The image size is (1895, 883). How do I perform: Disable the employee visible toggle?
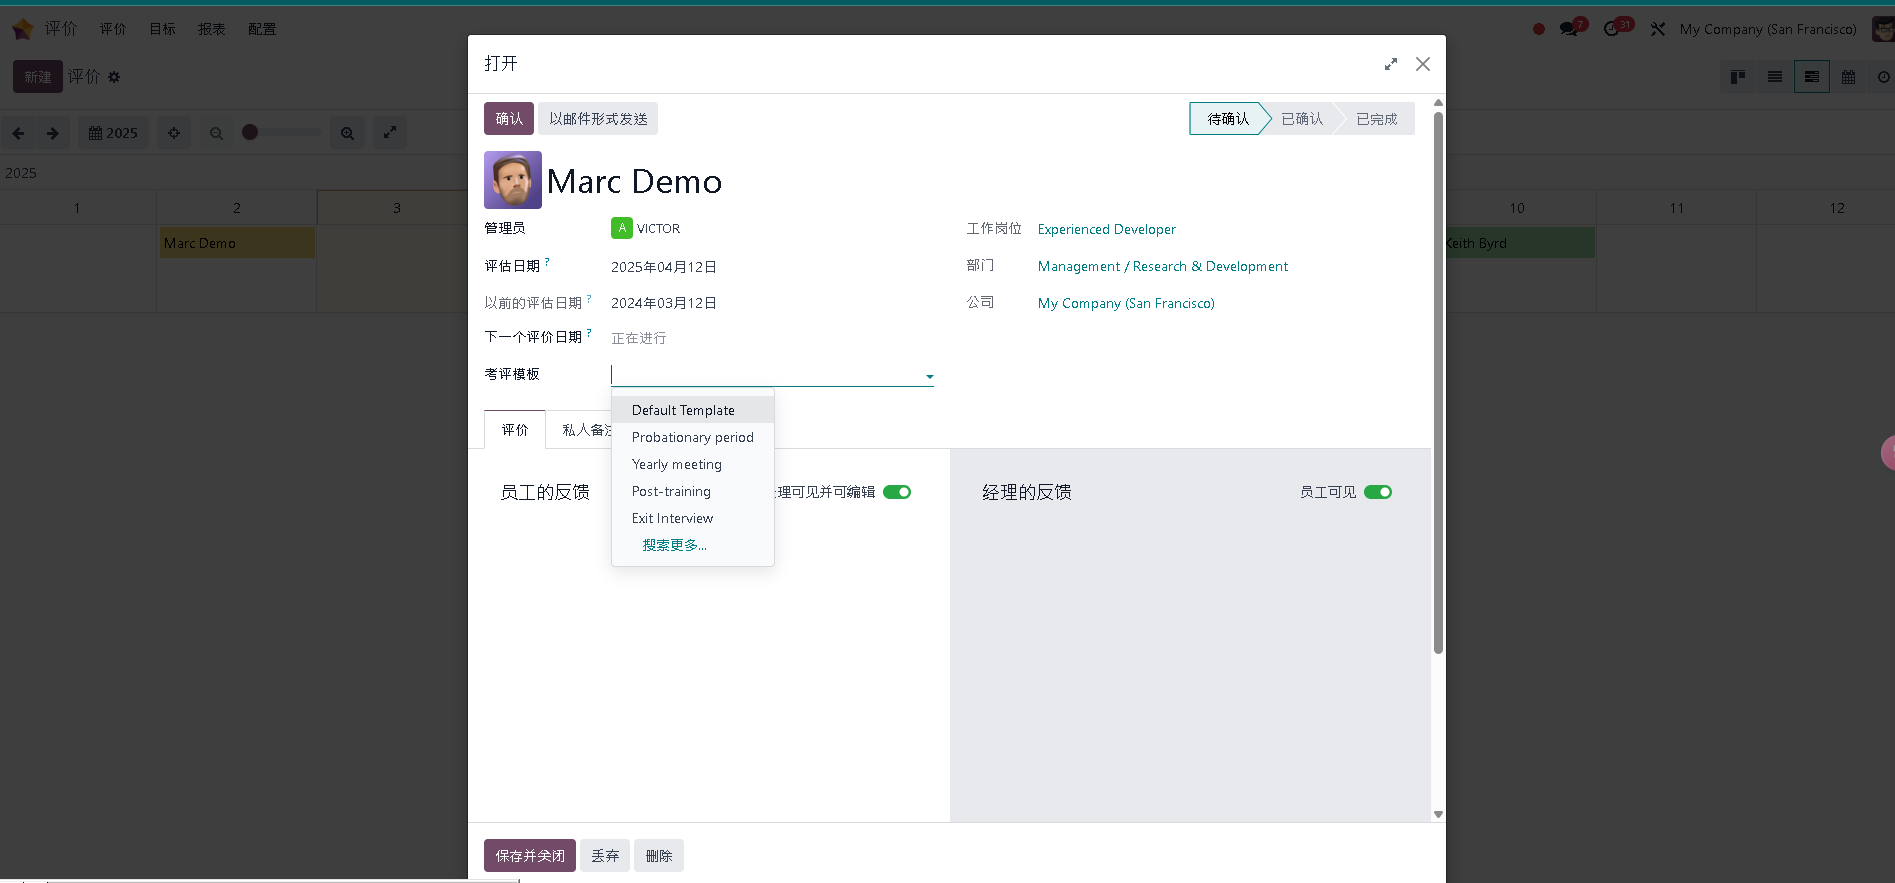coord(1378,492)
